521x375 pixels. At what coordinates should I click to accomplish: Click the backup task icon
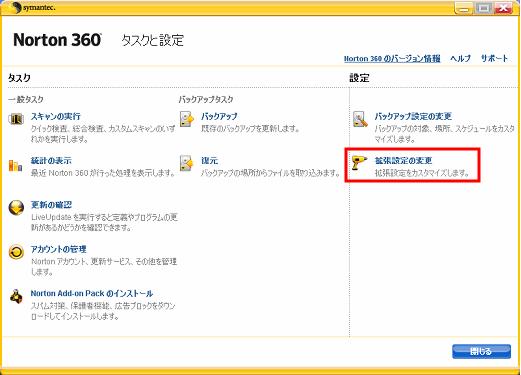pyautogui.click(x=187, y=119)
